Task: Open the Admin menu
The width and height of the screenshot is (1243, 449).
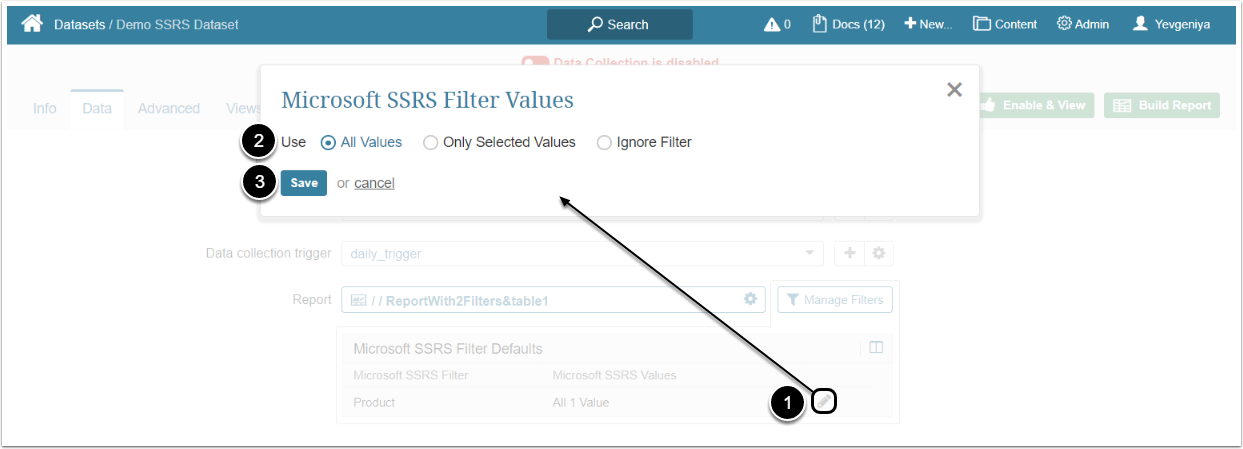Action: [x=1083, y=24]
